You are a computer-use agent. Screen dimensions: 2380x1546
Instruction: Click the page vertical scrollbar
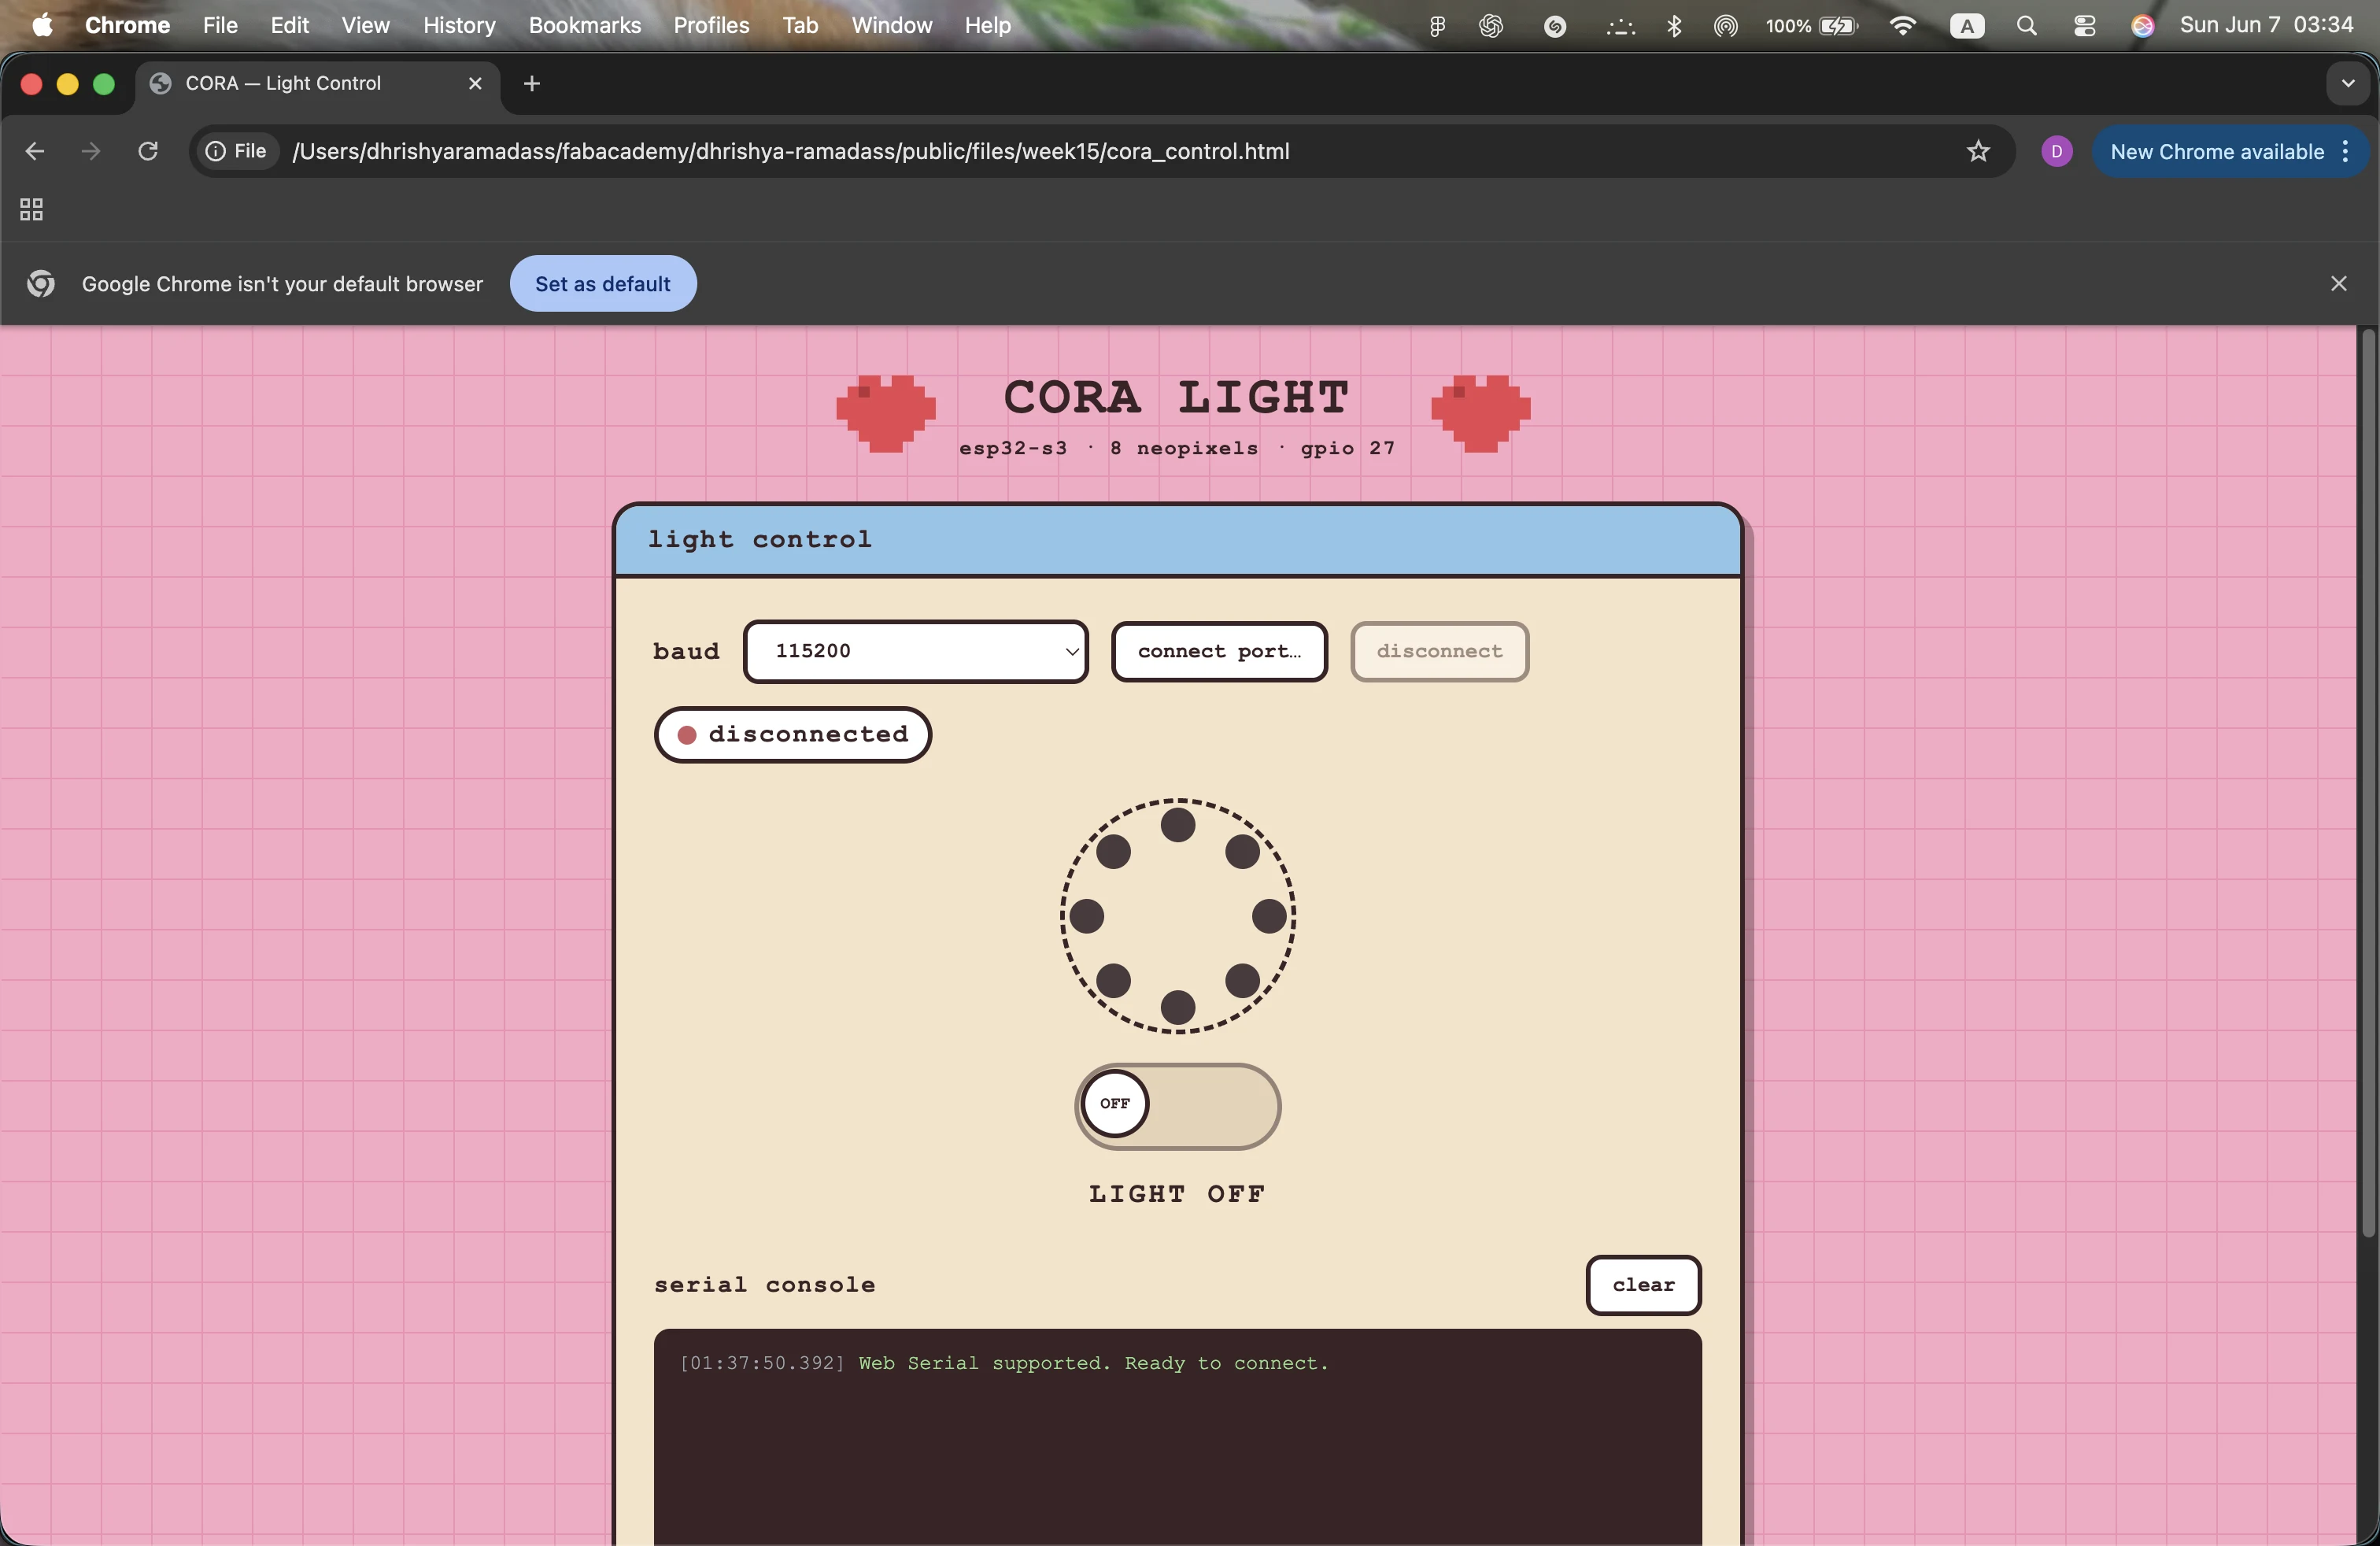(x=2367, y=785)
